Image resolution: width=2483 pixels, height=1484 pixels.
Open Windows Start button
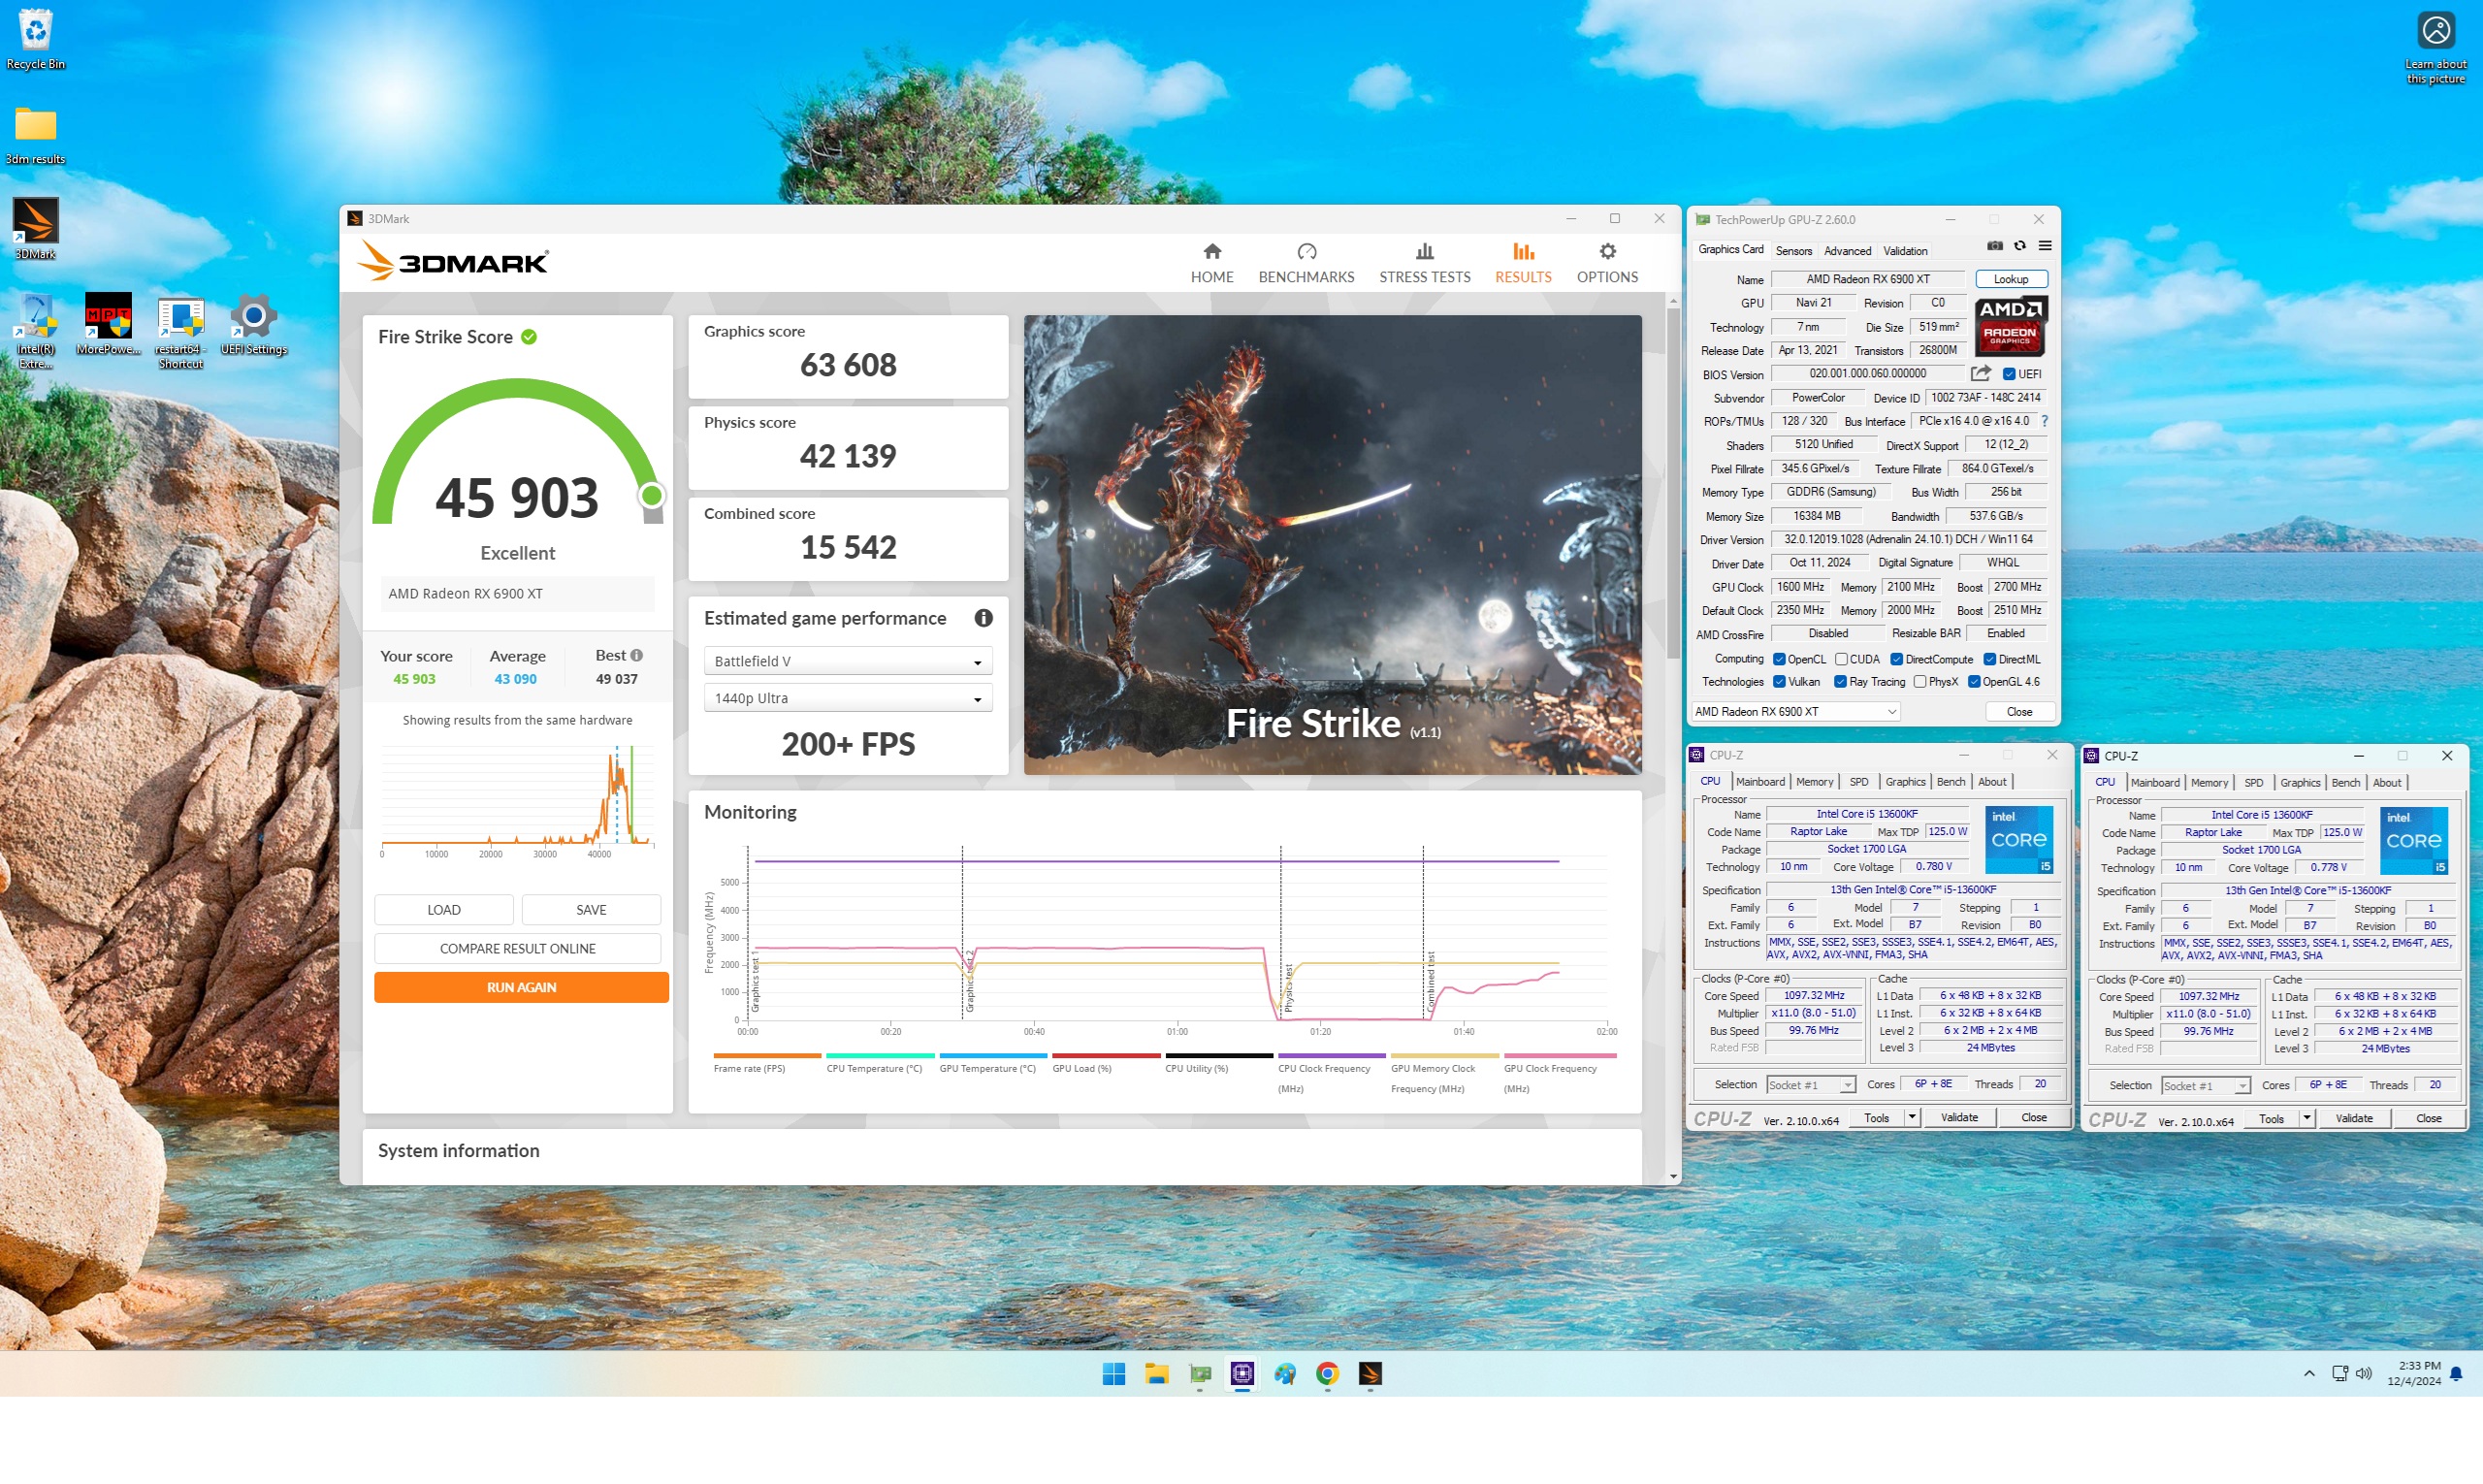(x=1113, y=1374)
